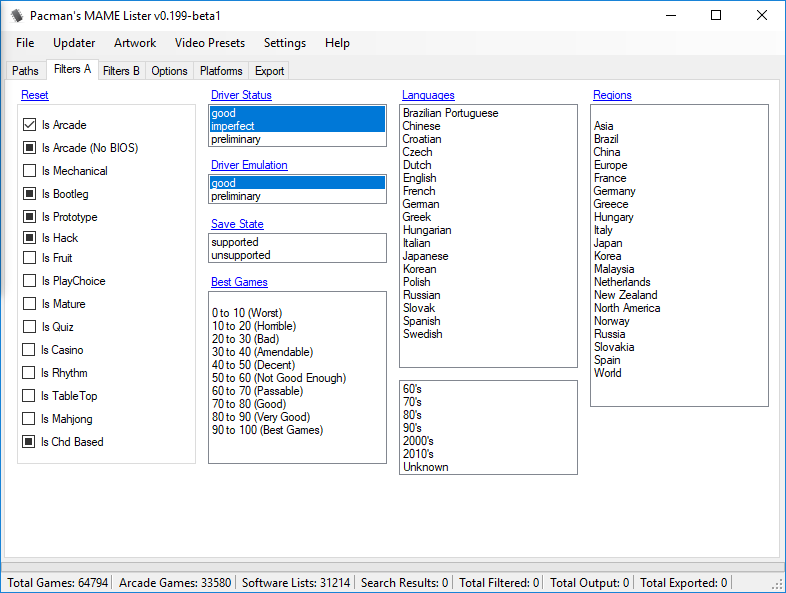
Task: Check the Is Casino checkbox
Action: [x=29, y=349]
